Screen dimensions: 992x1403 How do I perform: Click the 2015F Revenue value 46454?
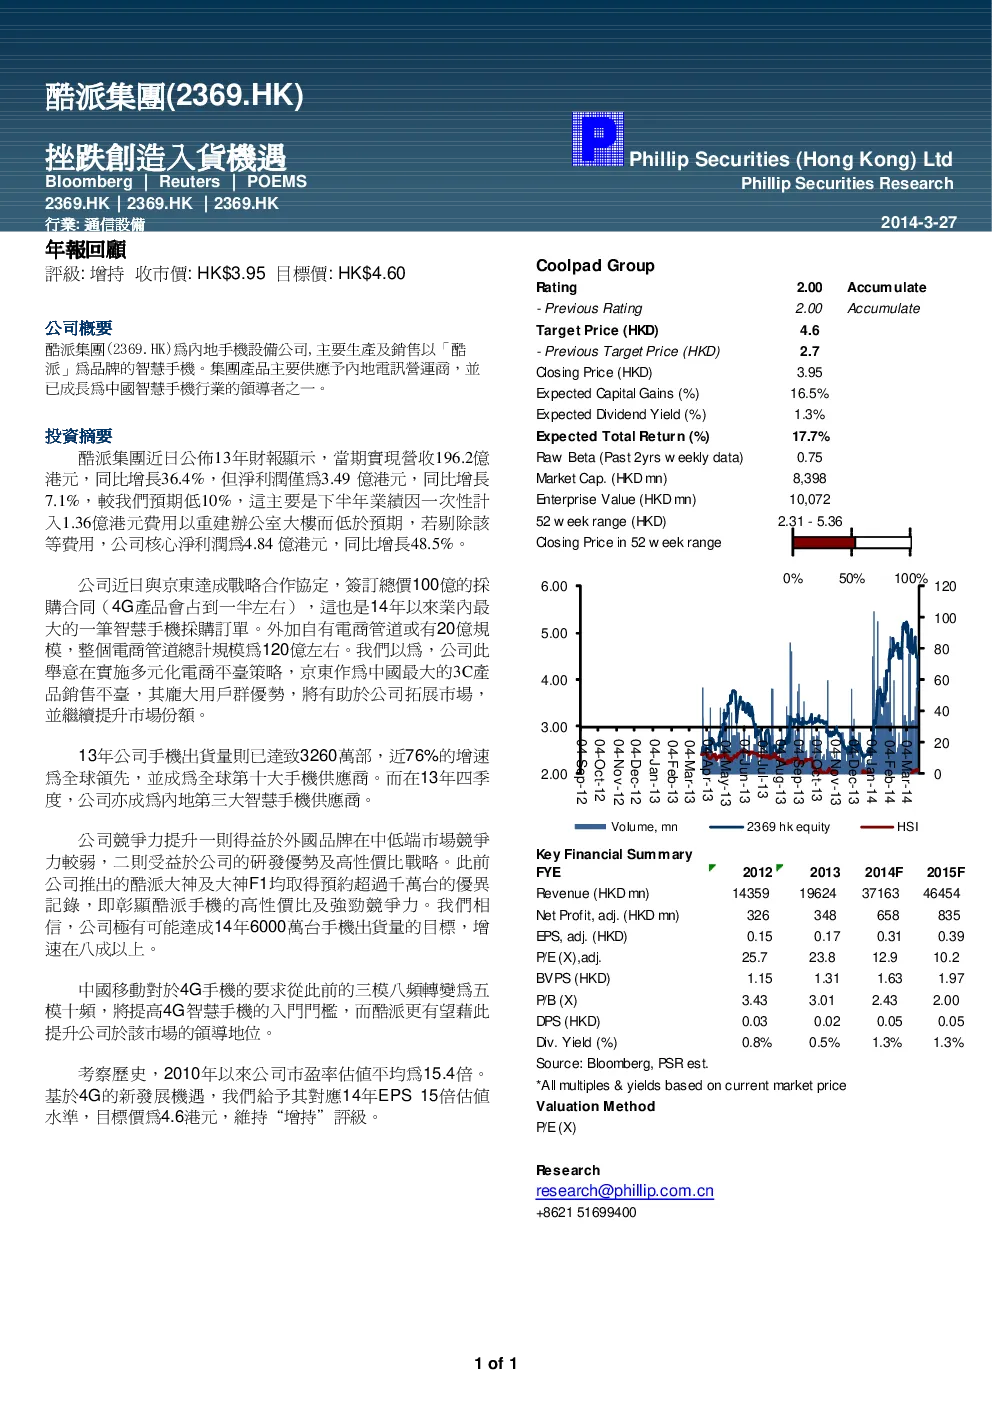[942, 894]
